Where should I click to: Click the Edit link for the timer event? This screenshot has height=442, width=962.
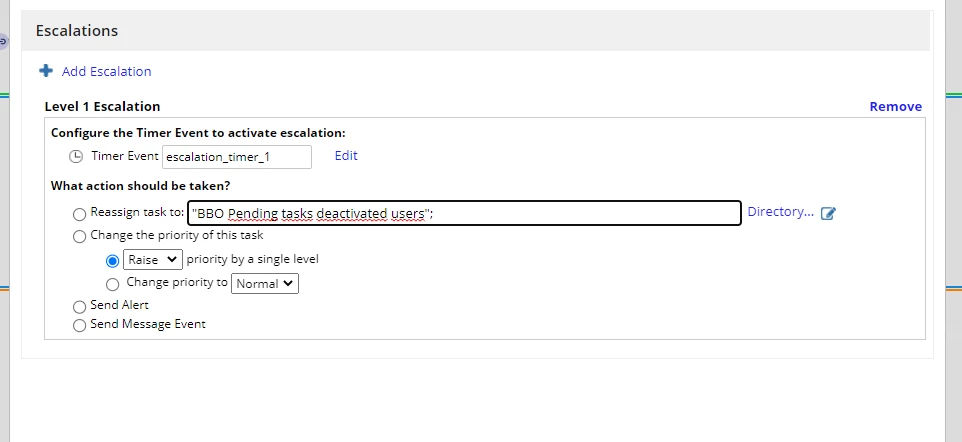click(346, 155)
